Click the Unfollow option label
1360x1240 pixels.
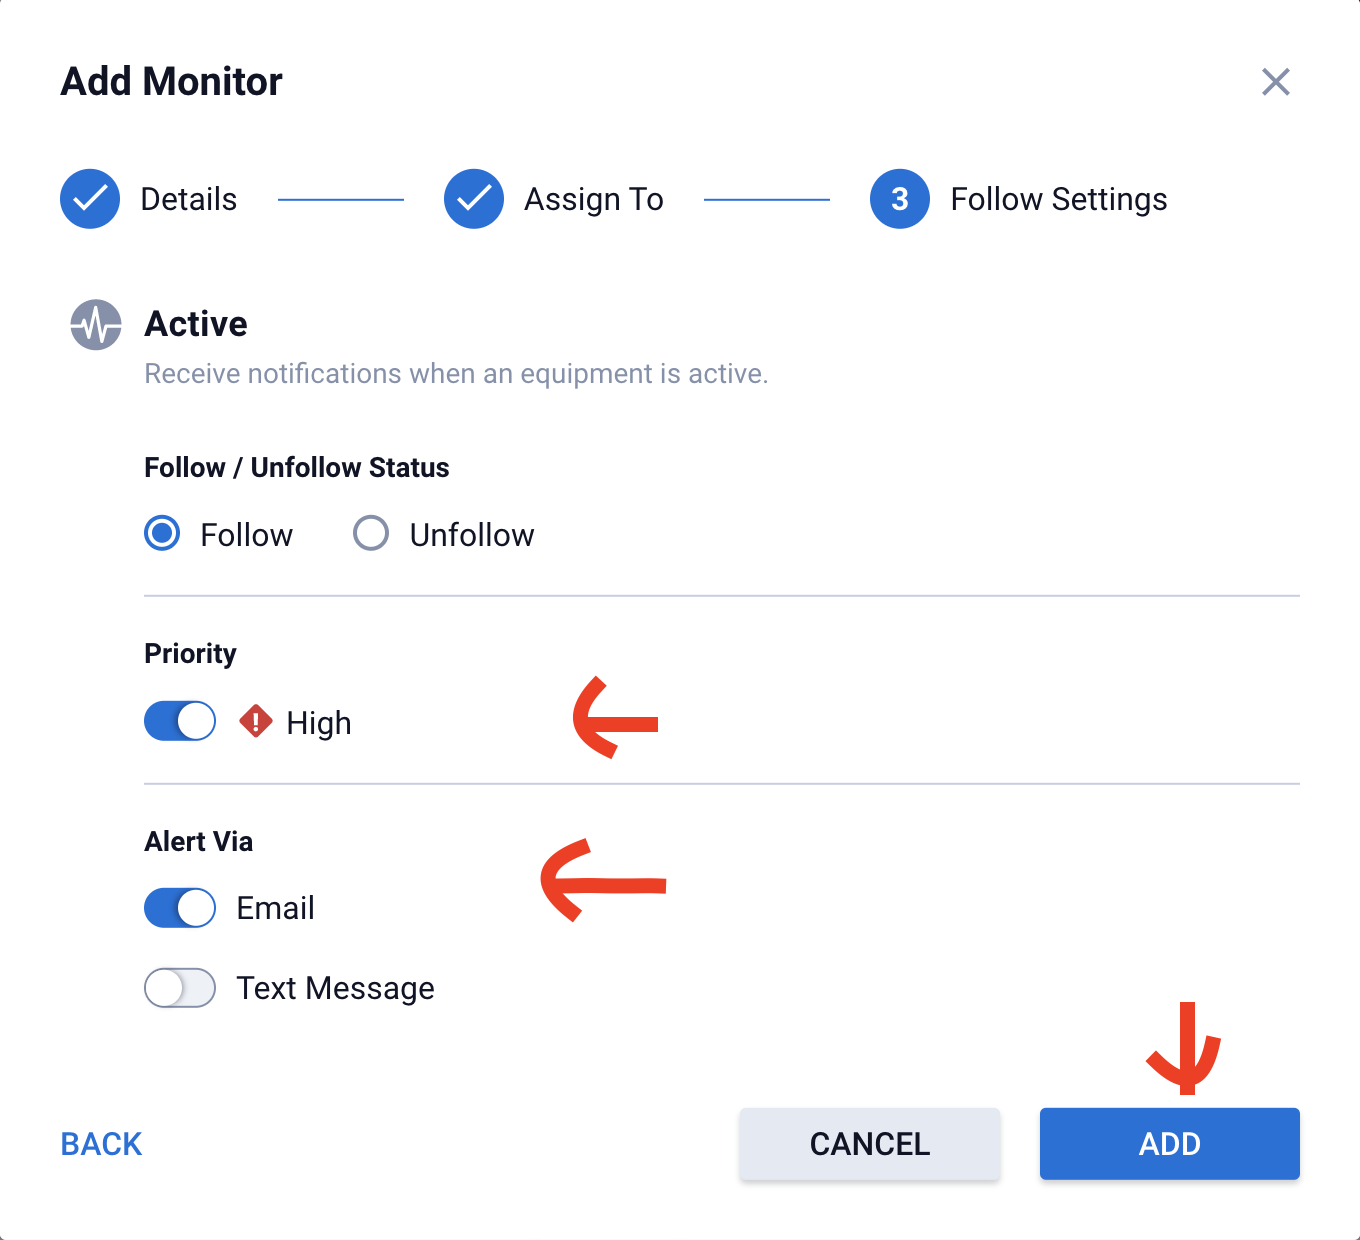(x=472, y=535)
